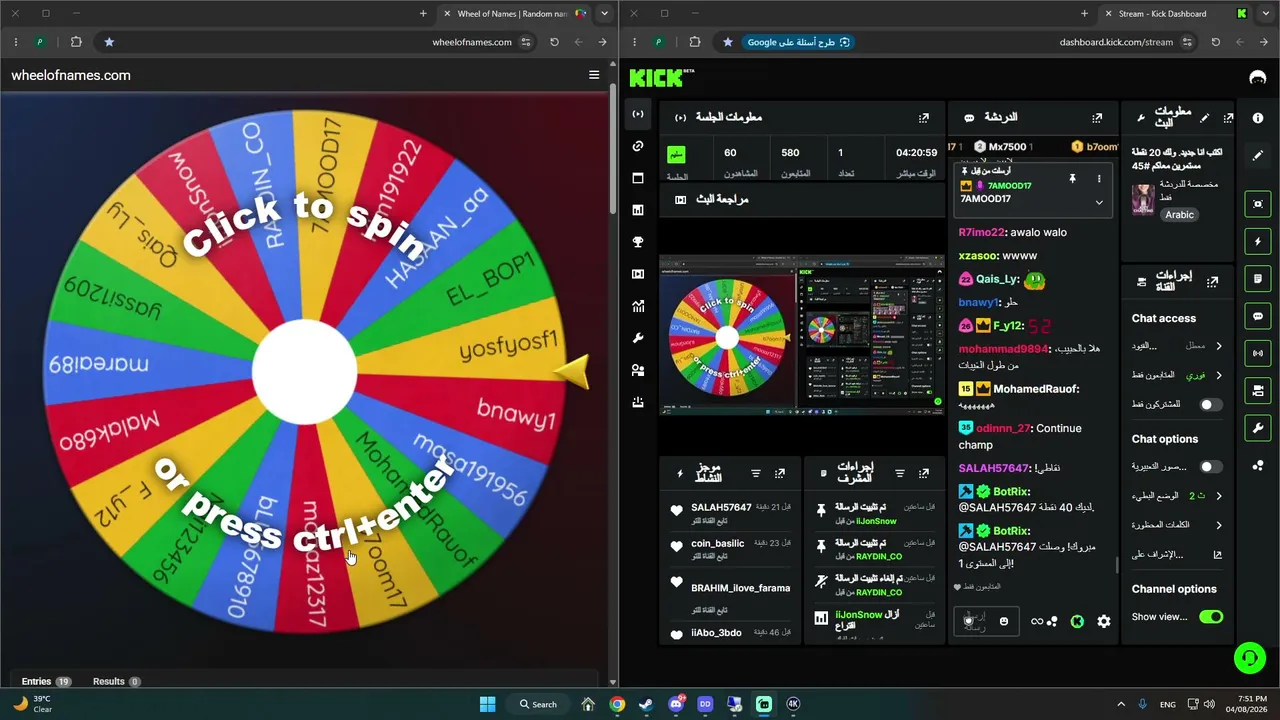Open the followers-only chat setting chevron
The height and width of the screenshot is (720, 1280).
pos(1219,375)
